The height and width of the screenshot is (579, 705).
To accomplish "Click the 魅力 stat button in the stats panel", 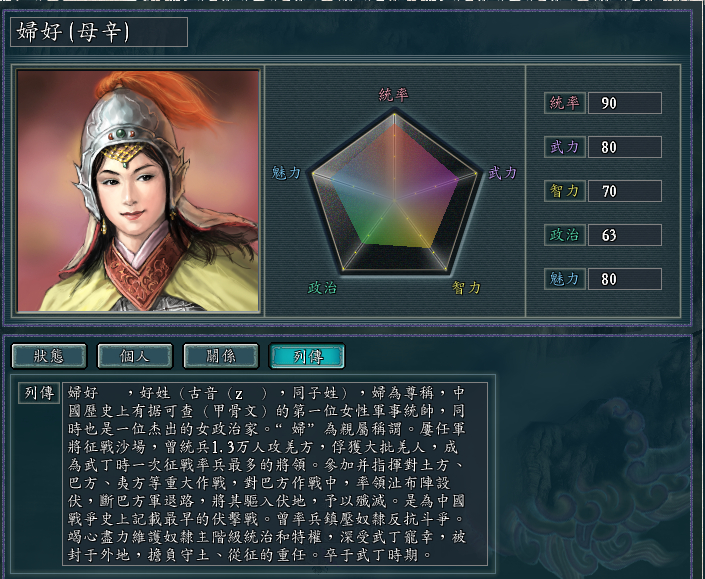I will (564, 279).
